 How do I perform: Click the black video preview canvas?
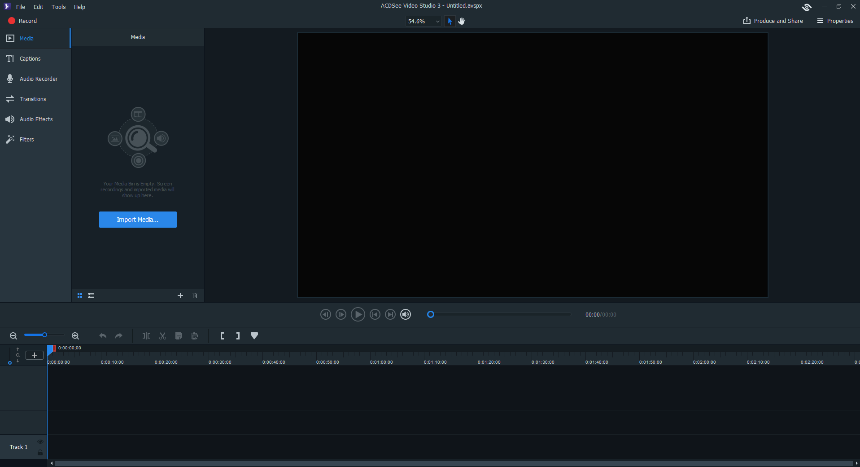point(533,165)
